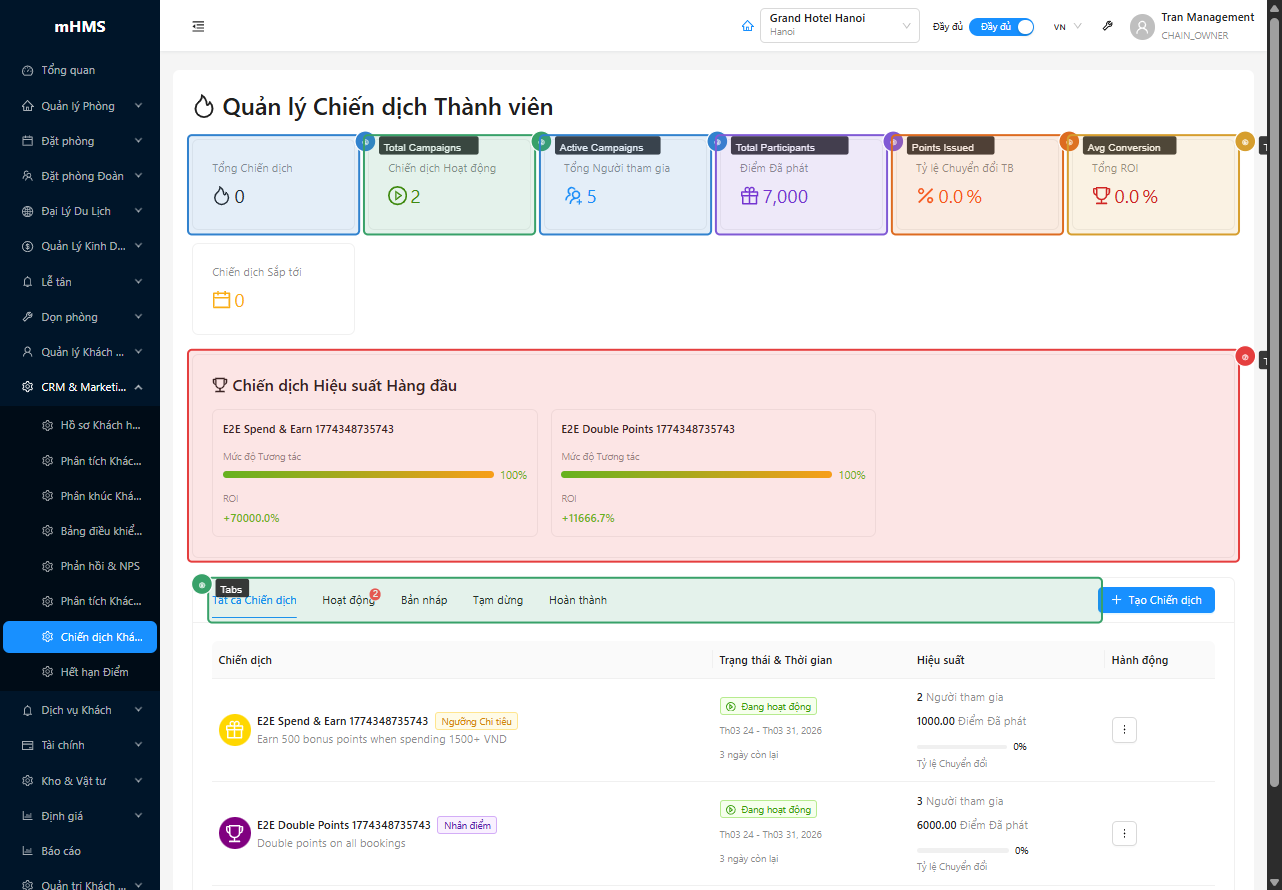Toggle the Đầy đủ switch
1282x890 pixels.
pos(1001,27)
